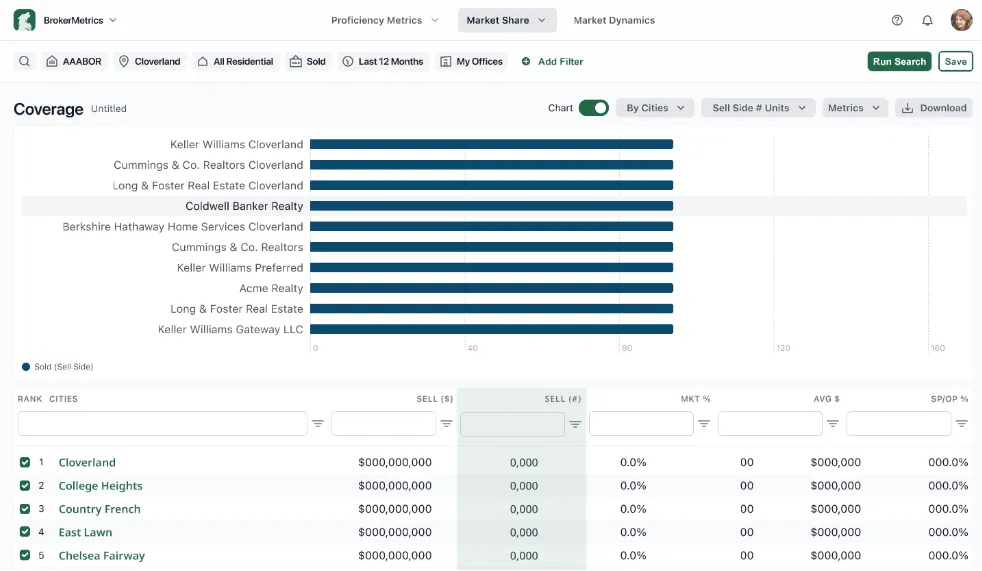Go to the Market Dynamics tab

(x=614, y=20)
